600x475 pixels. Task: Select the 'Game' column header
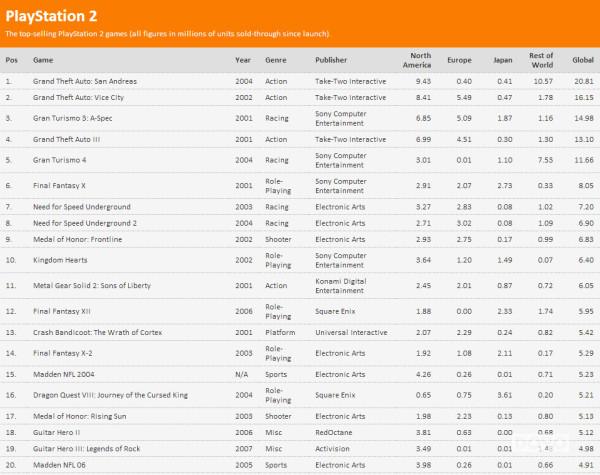pyautogui.click(x=43, y=60)
